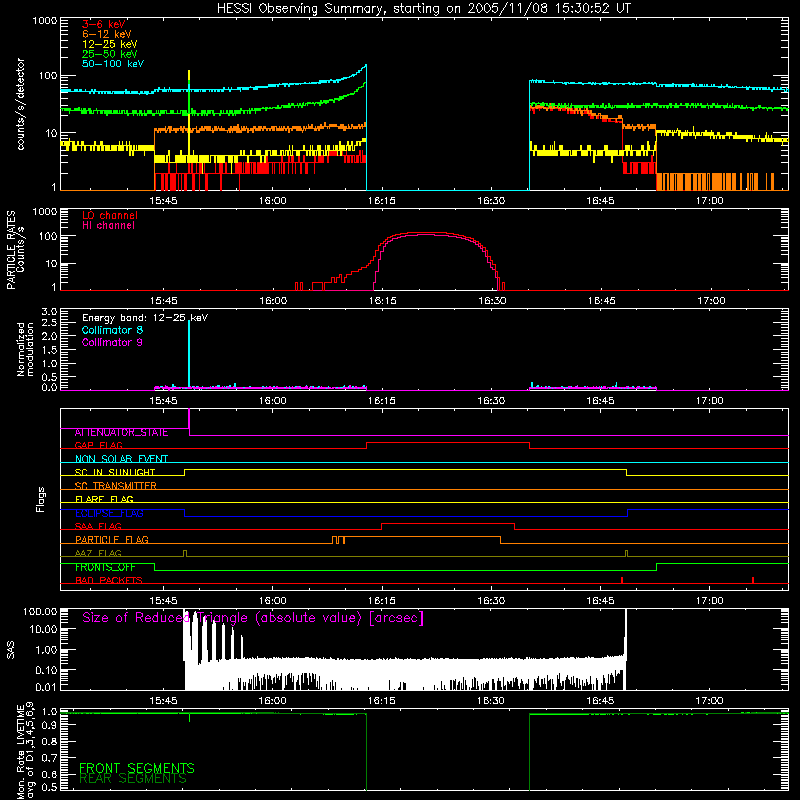The image size is (800, 800).
Task: Click the Flags axis label
Action: point(41,499)
